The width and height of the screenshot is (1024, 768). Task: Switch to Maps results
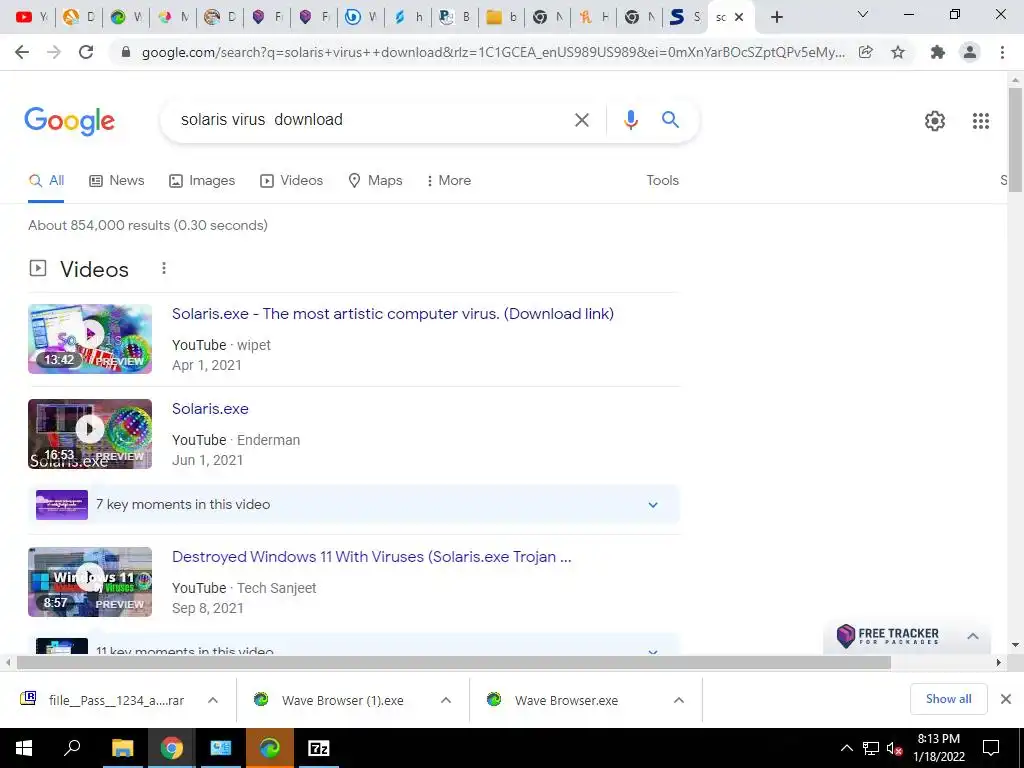pos(375,181)
